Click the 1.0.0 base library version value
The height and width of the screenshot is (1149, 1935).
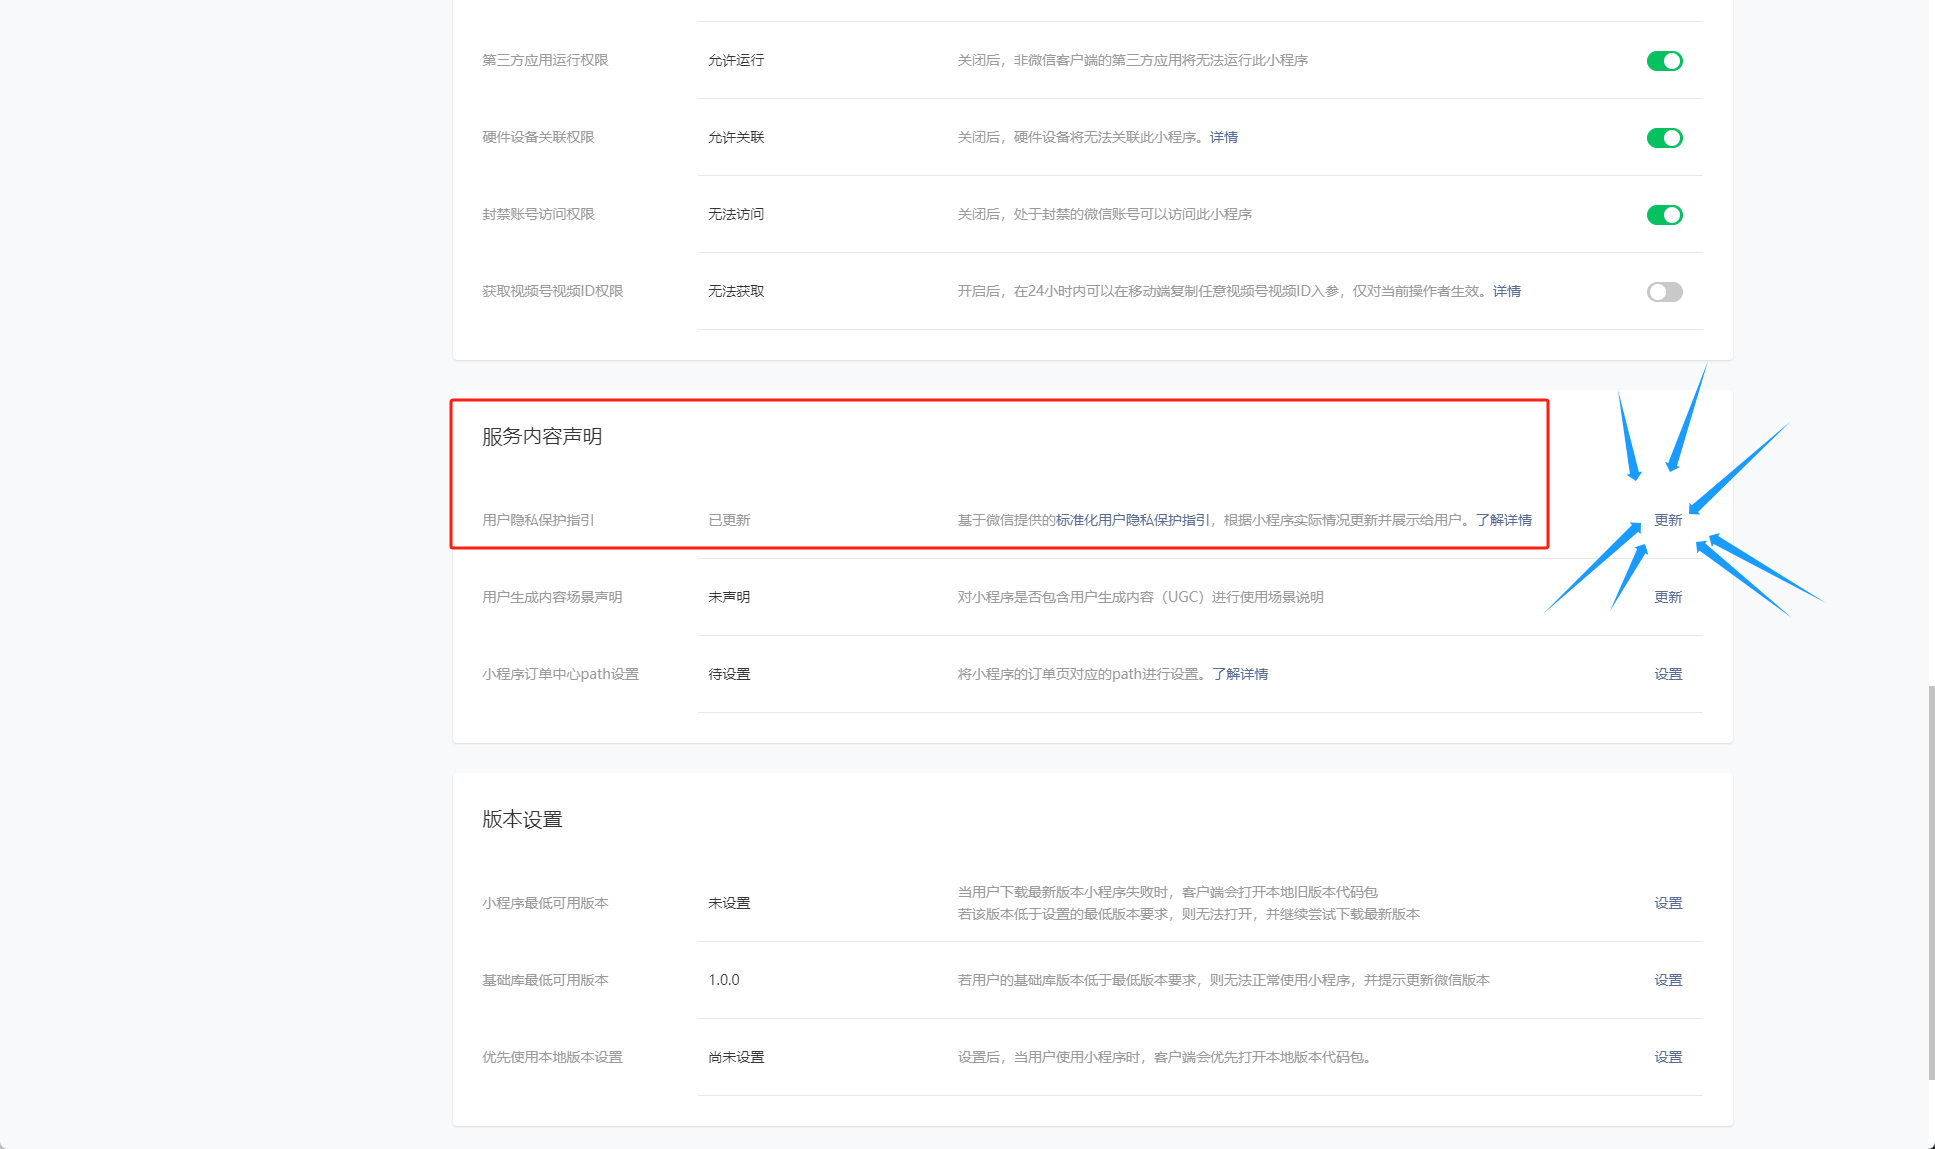click(x=723, y=980)
